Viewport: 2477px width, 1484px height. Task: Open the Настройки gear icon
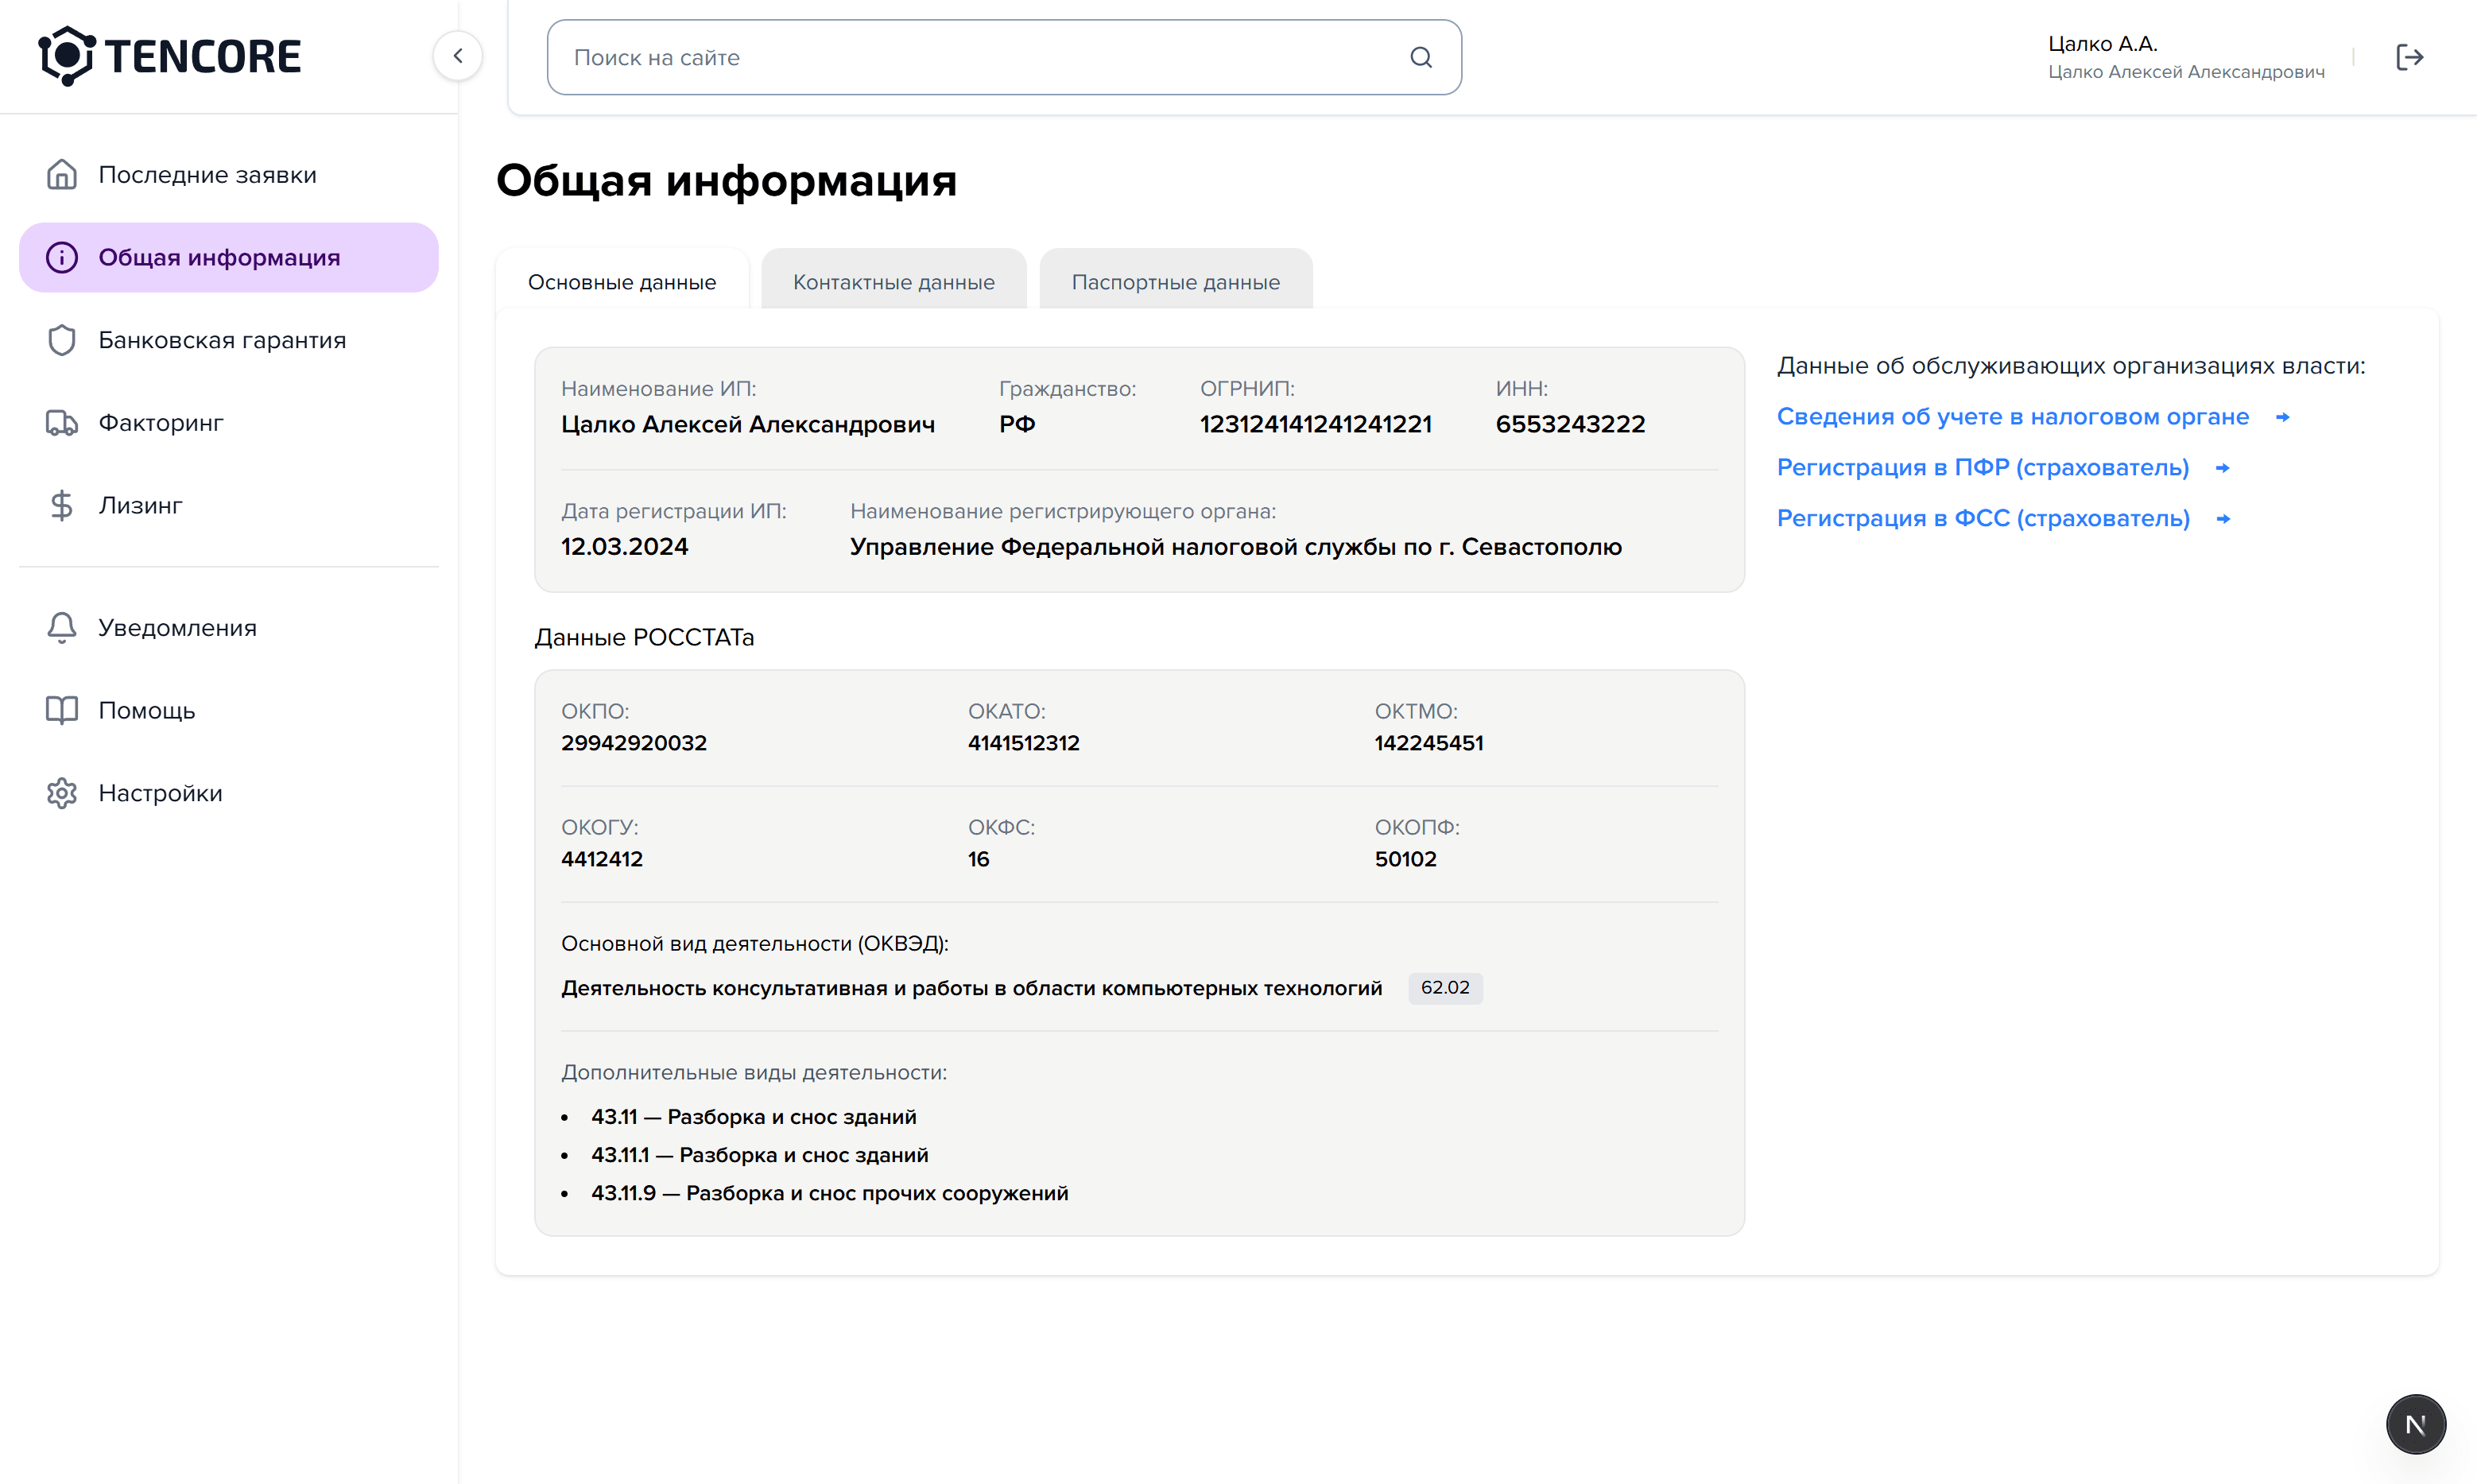[61, 792]
